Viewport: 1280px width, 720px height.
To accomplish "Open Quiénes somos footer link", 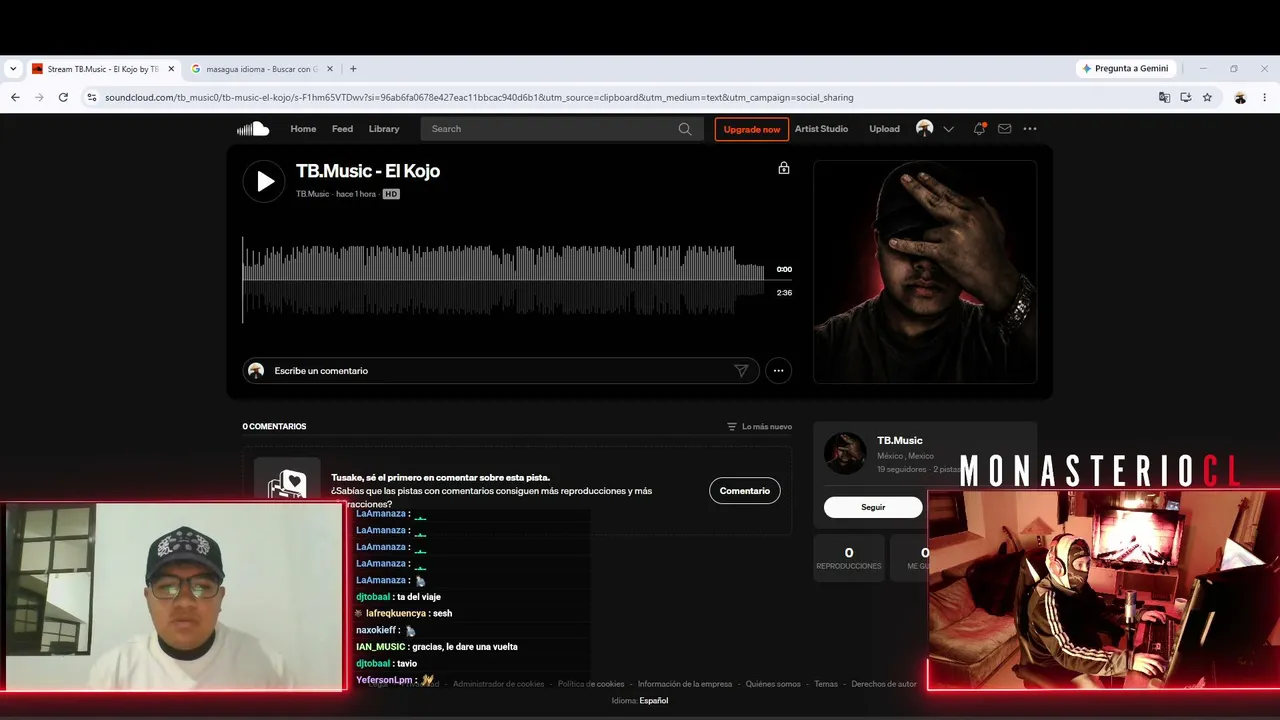I will [773, 685].
